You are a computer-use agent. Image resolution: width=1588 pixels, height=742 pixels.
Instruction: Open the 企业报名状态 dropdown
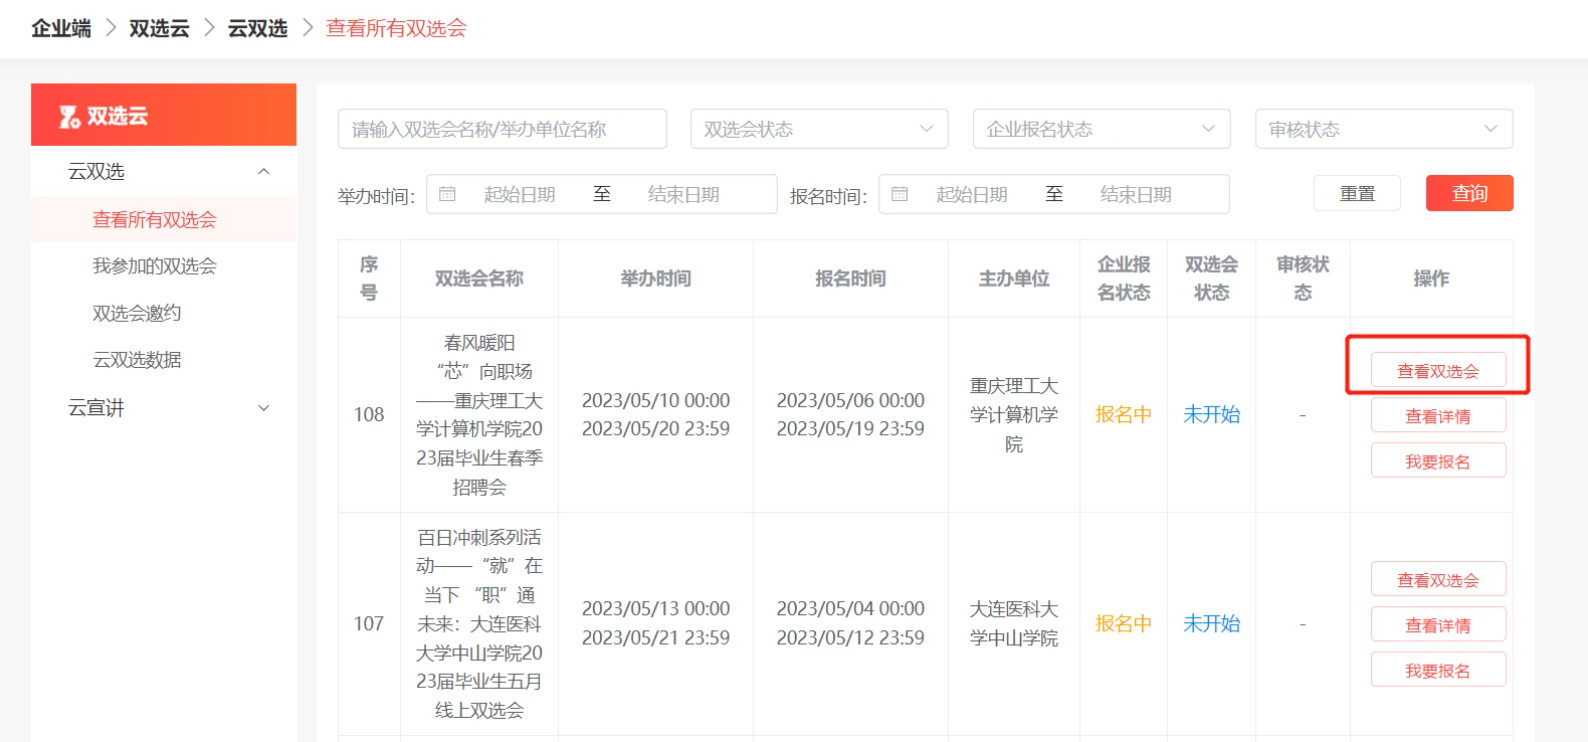point(1100,129)
